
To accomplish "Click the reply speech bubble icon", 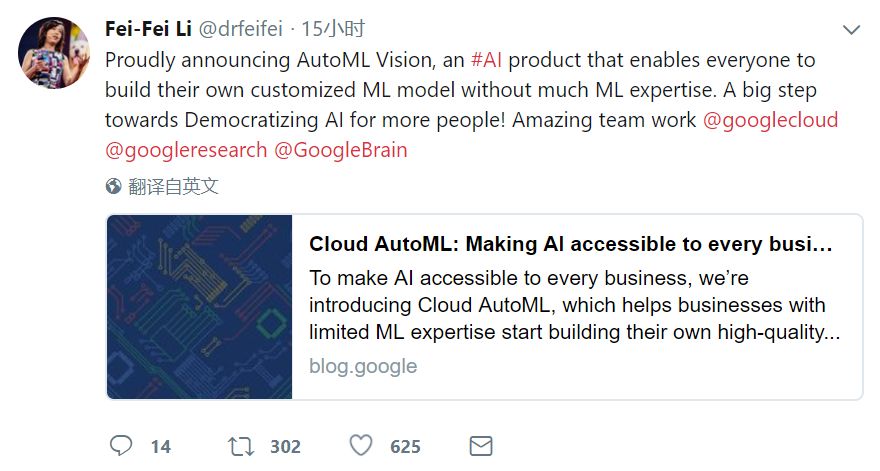I will (x=121, y=445).
